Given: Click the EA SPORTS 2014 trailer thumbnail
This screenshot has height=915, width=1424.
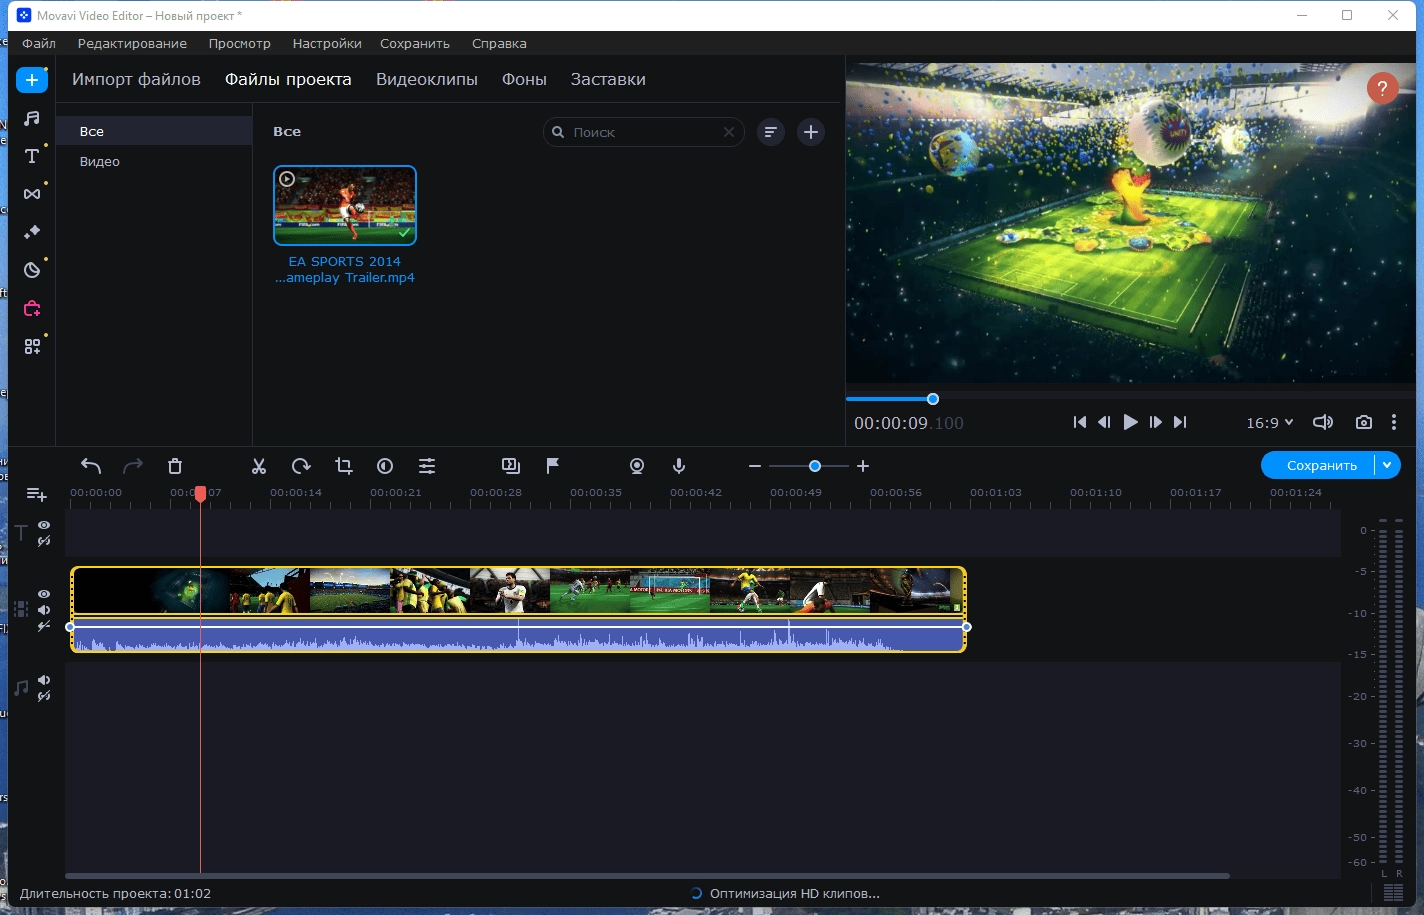Looking at the screenshot, I should [x=345, y=205].
